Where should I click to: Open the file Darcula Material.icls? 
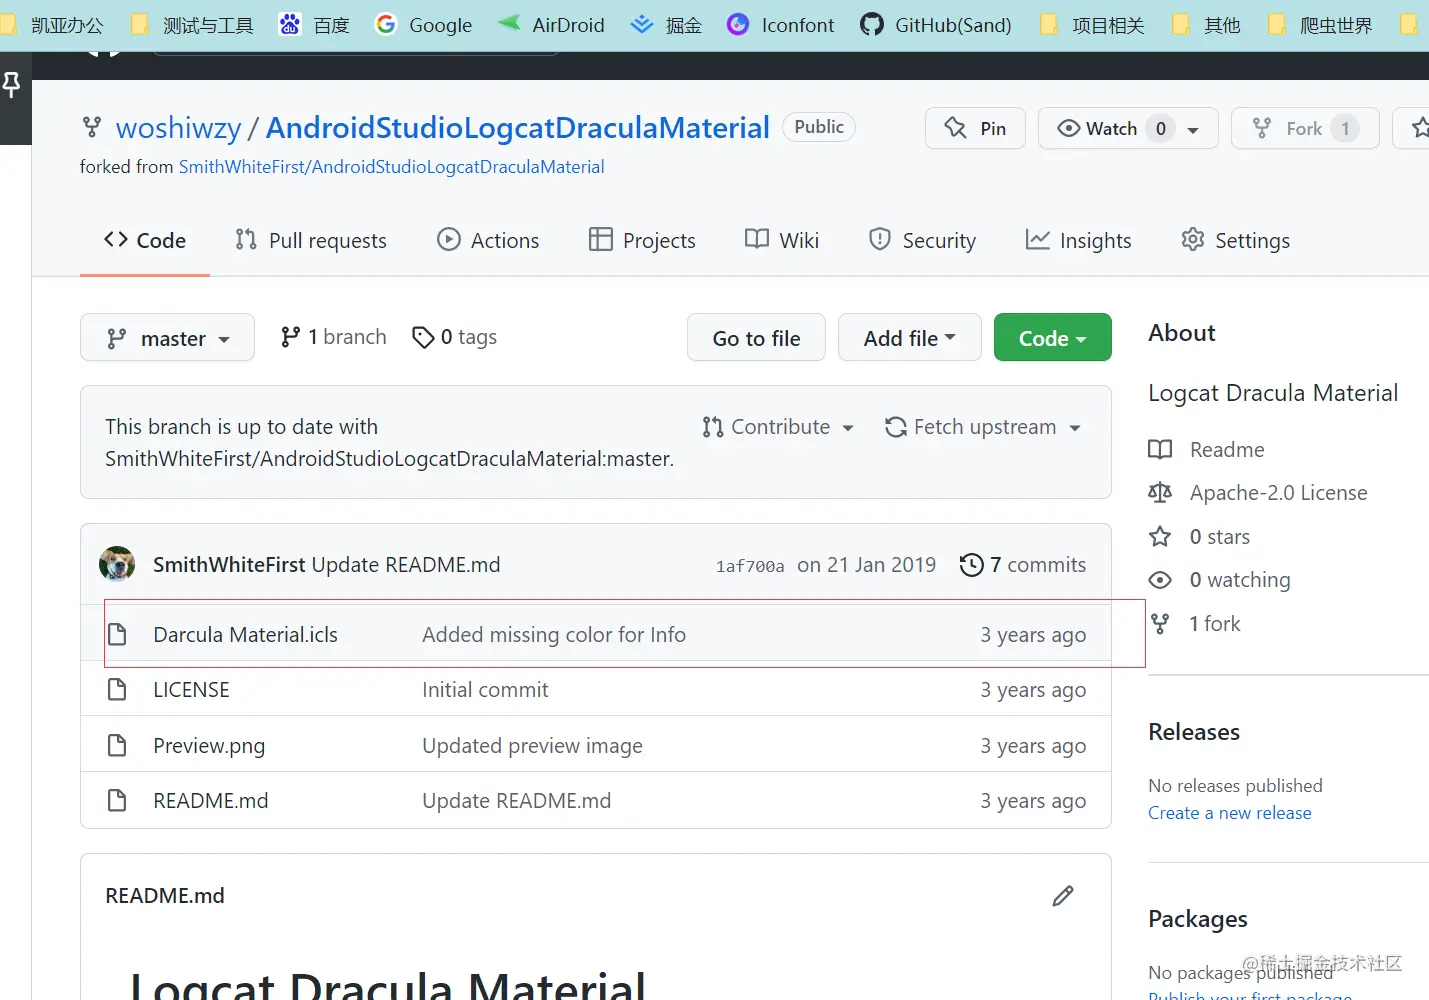click(245, 635)
